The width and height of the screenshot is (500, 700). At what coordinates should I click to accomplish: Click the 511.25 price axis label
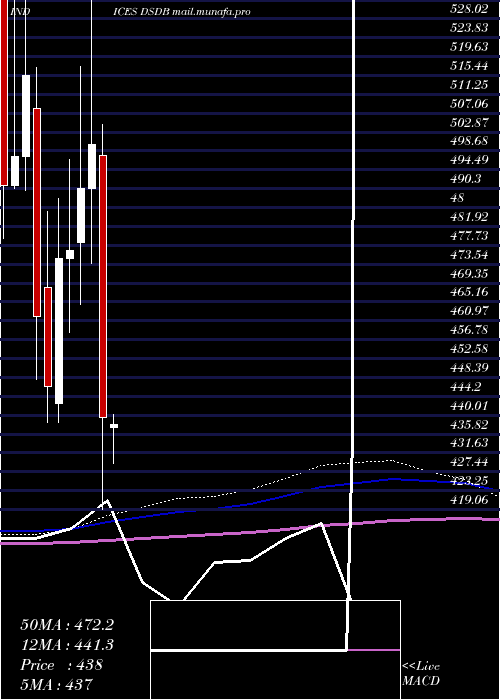click(x=469, y=85)
